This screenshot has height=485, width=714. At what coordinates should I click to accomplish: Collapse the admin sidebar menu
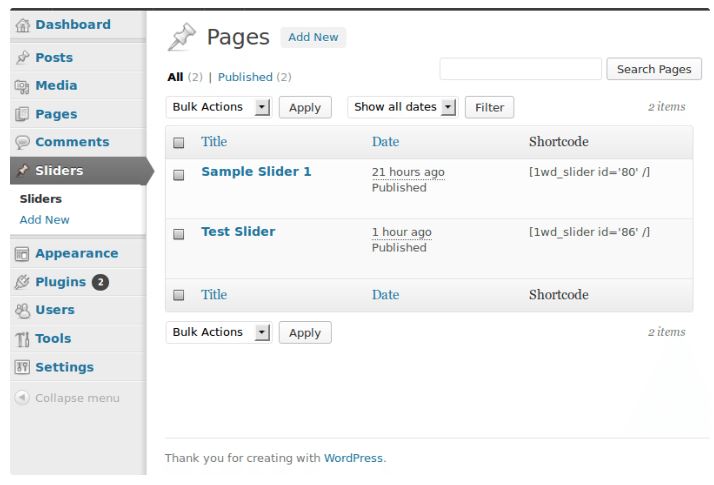pos(67,398)
